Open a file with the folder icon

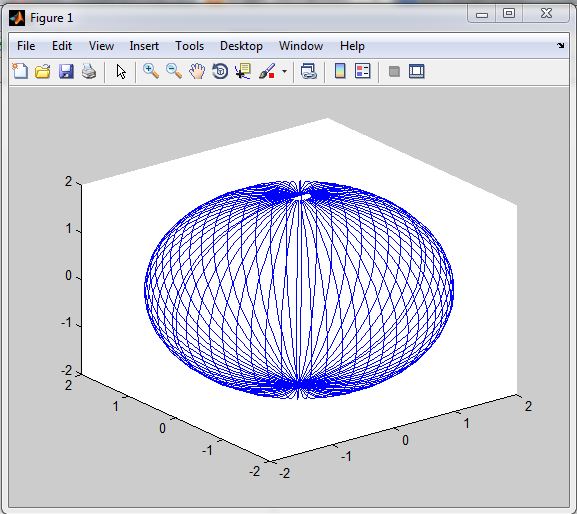(x=43, y=71)
